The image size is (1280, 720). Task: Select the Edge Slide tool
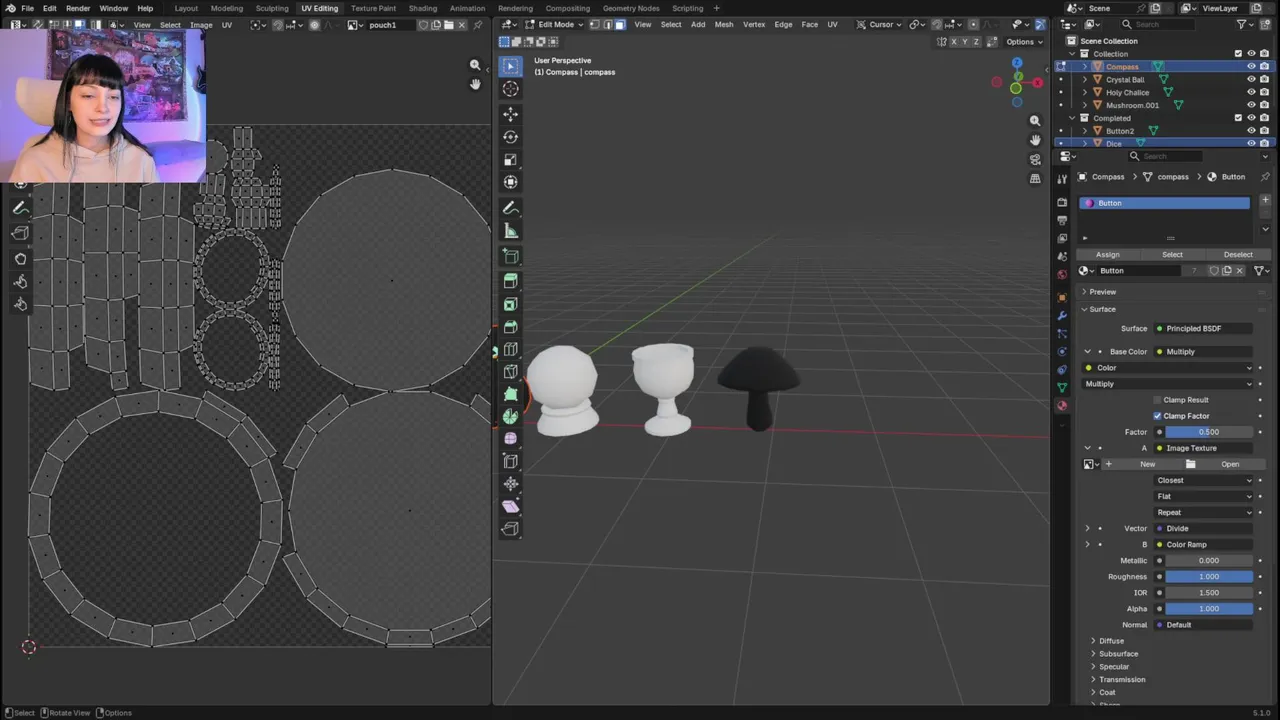(x=510, y=461)
